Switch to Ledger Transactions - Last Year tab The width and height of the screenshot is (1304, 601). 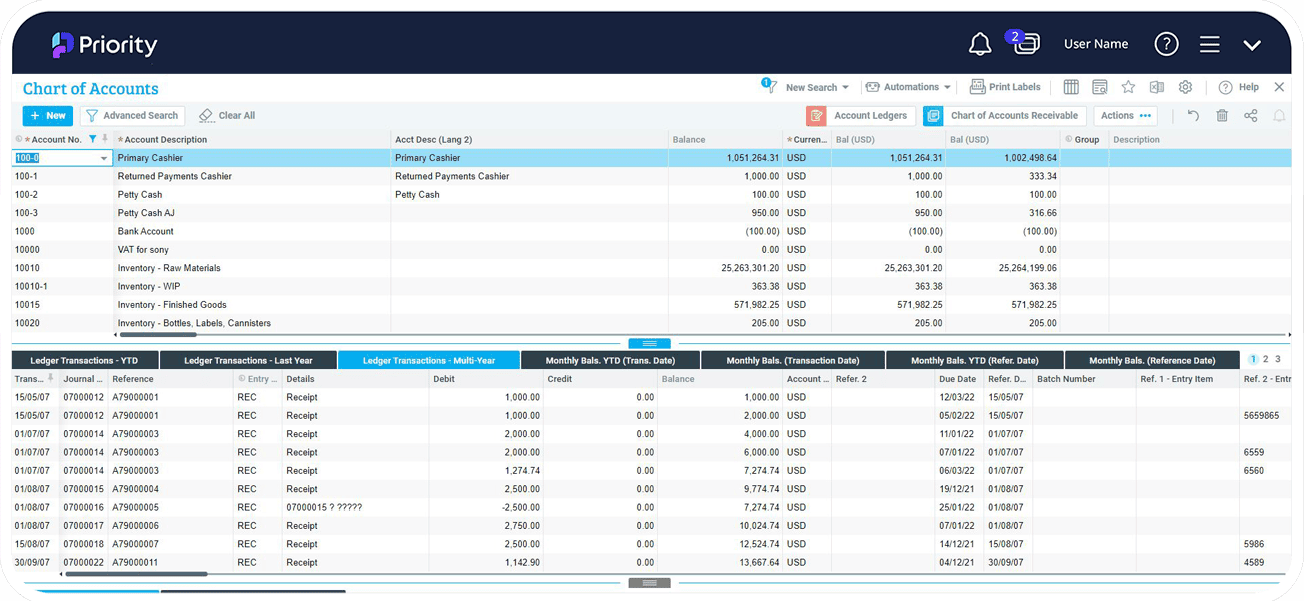(x=247, y=359)
